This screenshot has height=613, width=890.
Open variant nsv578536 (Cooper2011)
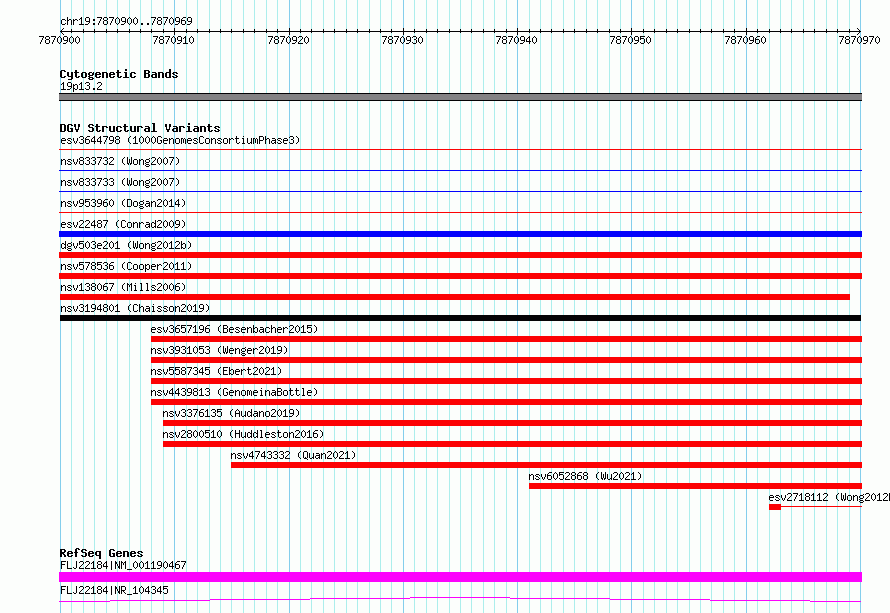click(126, 266)
